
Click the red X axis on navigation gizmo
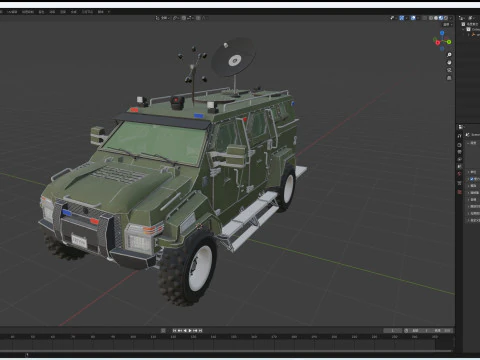click(x=438, y=42)
